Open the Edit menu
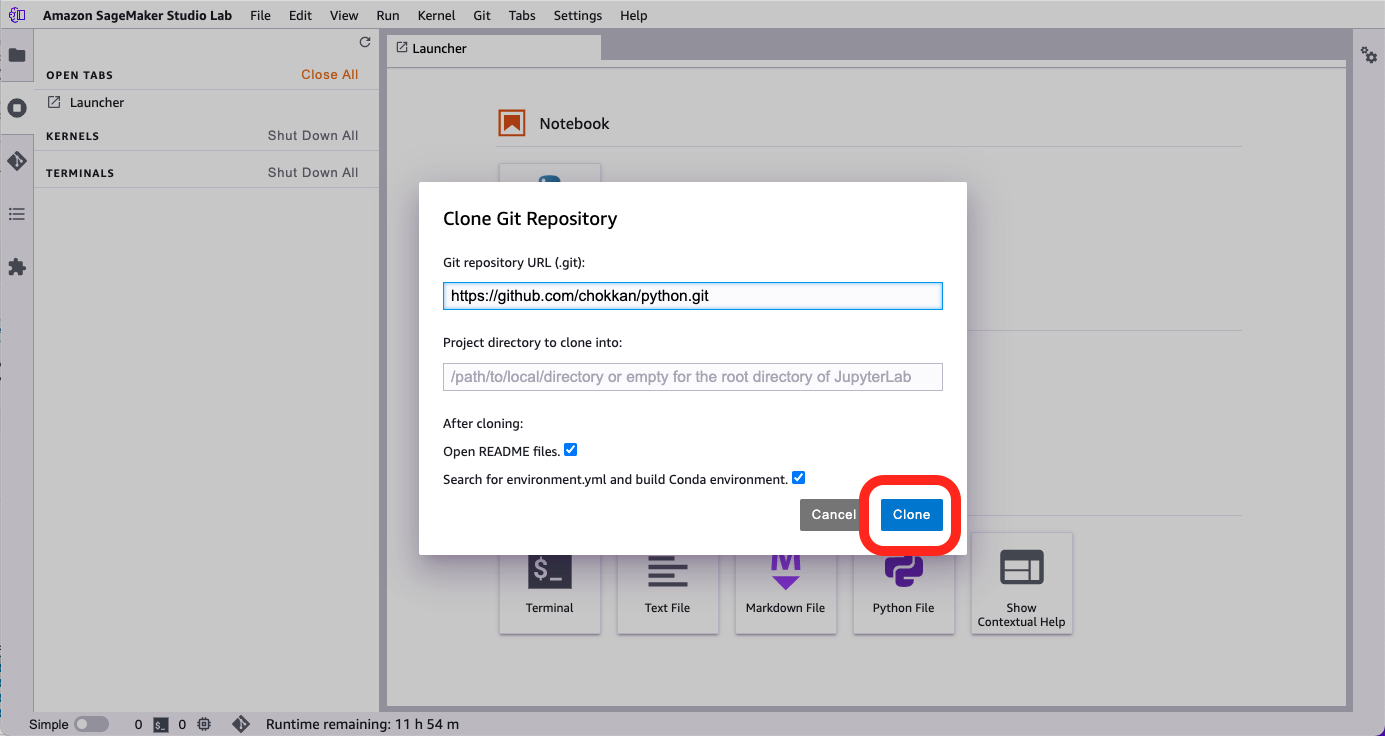Viewport: 1385px width, 736px height. coord(300,15)
